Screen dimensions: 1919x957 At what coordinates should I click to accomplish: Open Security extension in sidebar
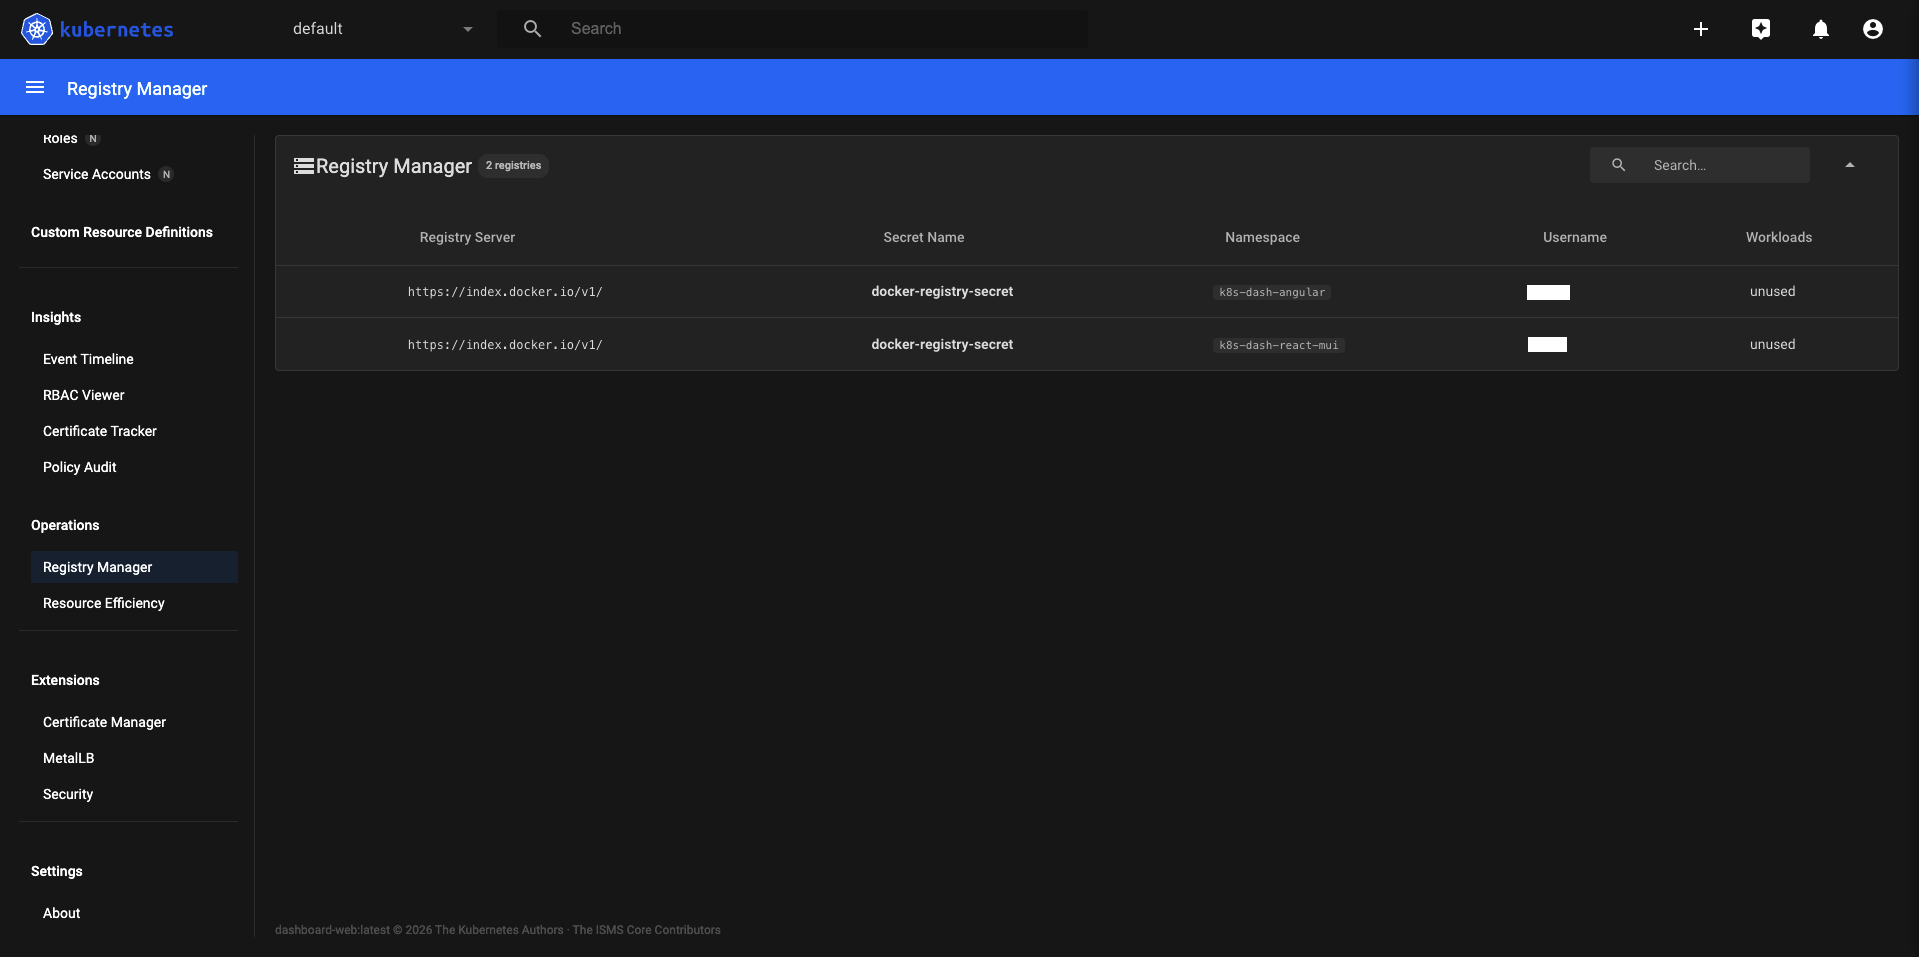click(x=68, y=794)
